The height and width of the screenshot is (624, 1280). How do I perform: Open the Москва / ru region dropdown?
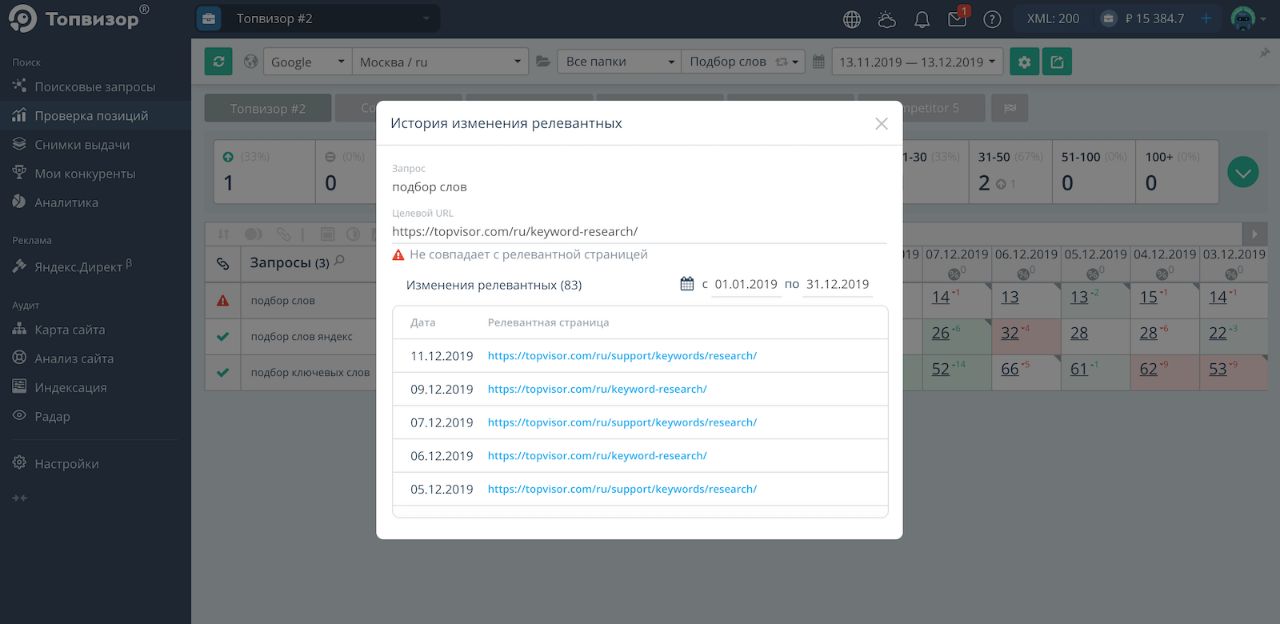point(440,62)
